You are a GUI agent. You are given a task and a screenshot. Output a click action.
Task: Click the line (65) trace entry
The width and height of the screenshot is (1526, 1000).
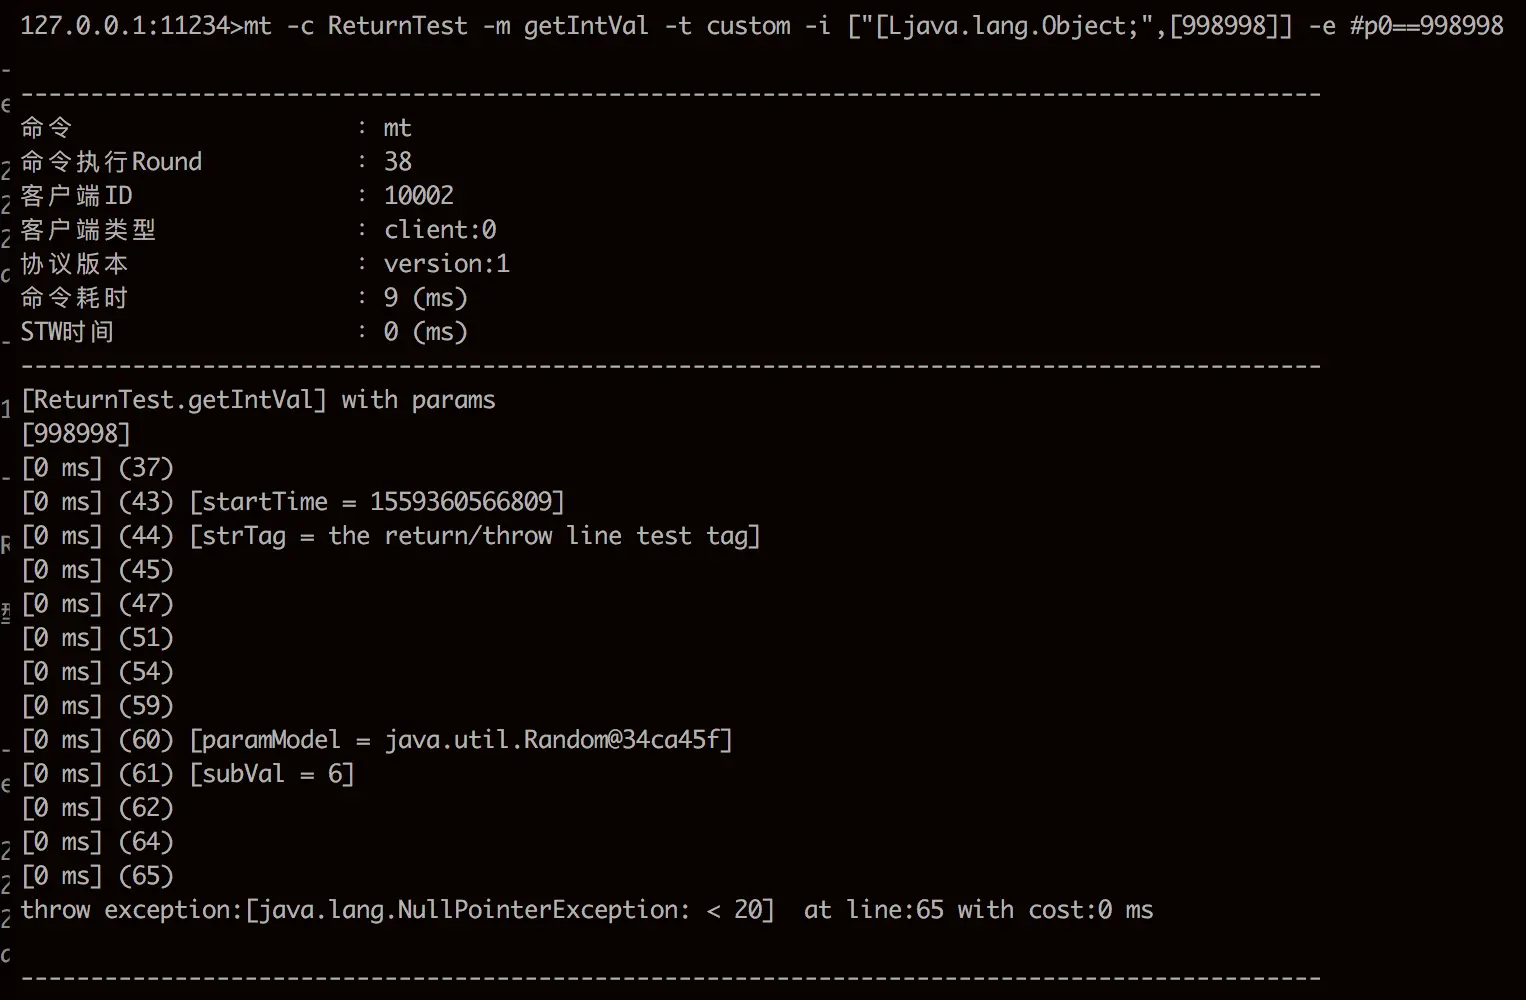tap(98, 876)
